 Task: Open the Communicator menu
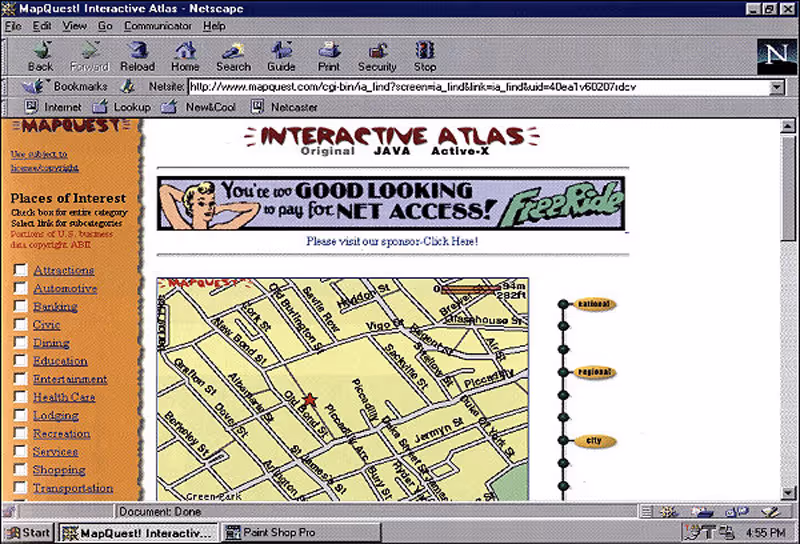tap(158, 26)
